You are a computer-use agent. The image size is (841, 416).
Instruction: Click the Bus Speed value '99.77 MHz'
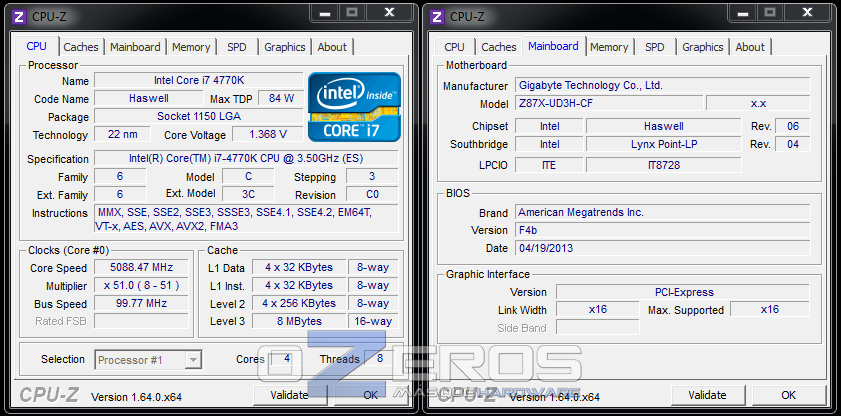142,303
